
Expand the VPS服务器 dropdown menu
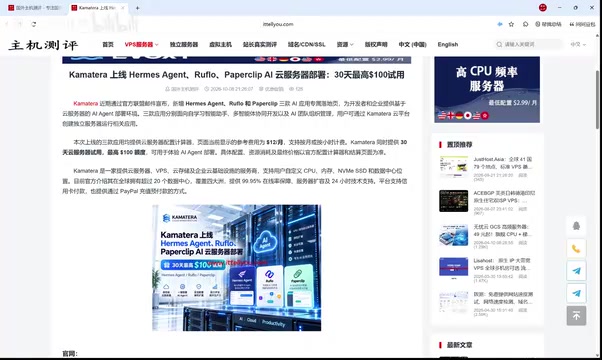coord(141,45)
